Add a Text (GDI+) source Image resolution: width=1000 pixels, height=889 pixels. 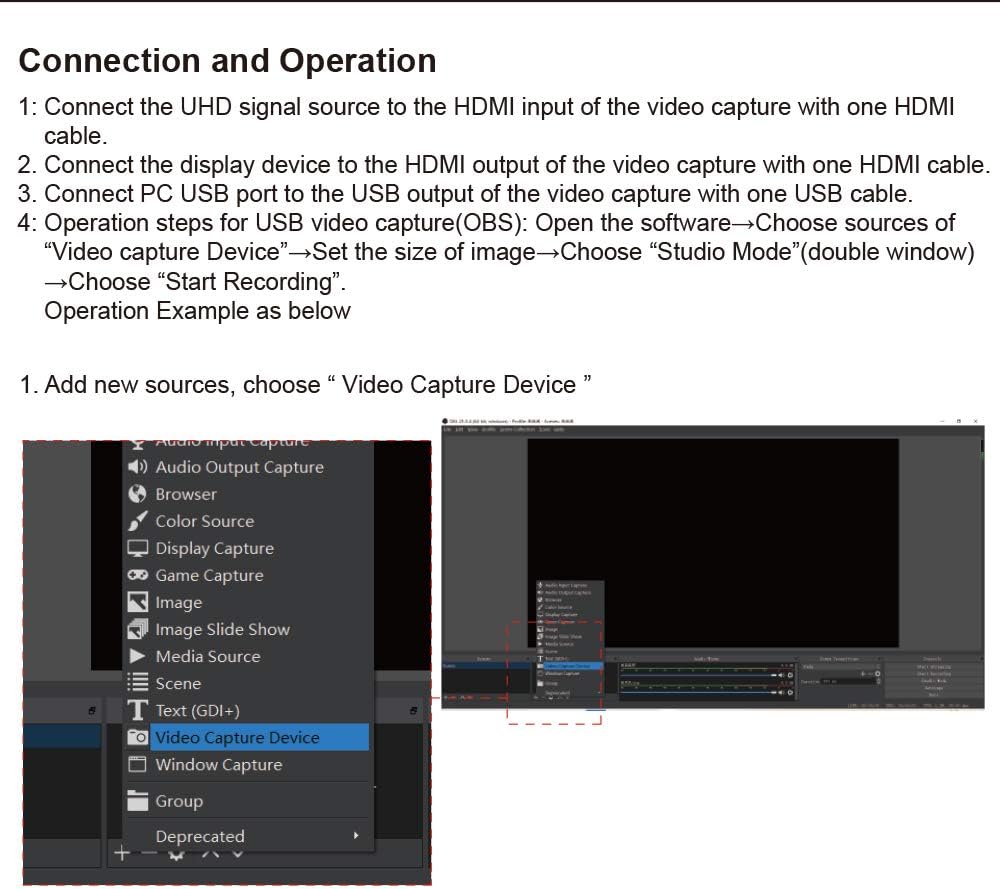pyautogui.click(x=246, y=710)
